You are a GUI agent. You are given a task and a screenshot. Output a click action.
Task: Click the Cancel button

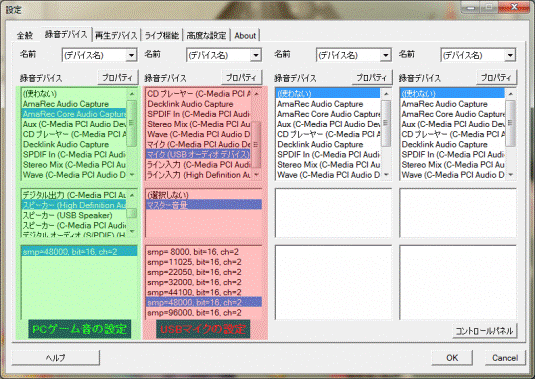[505, 358]
